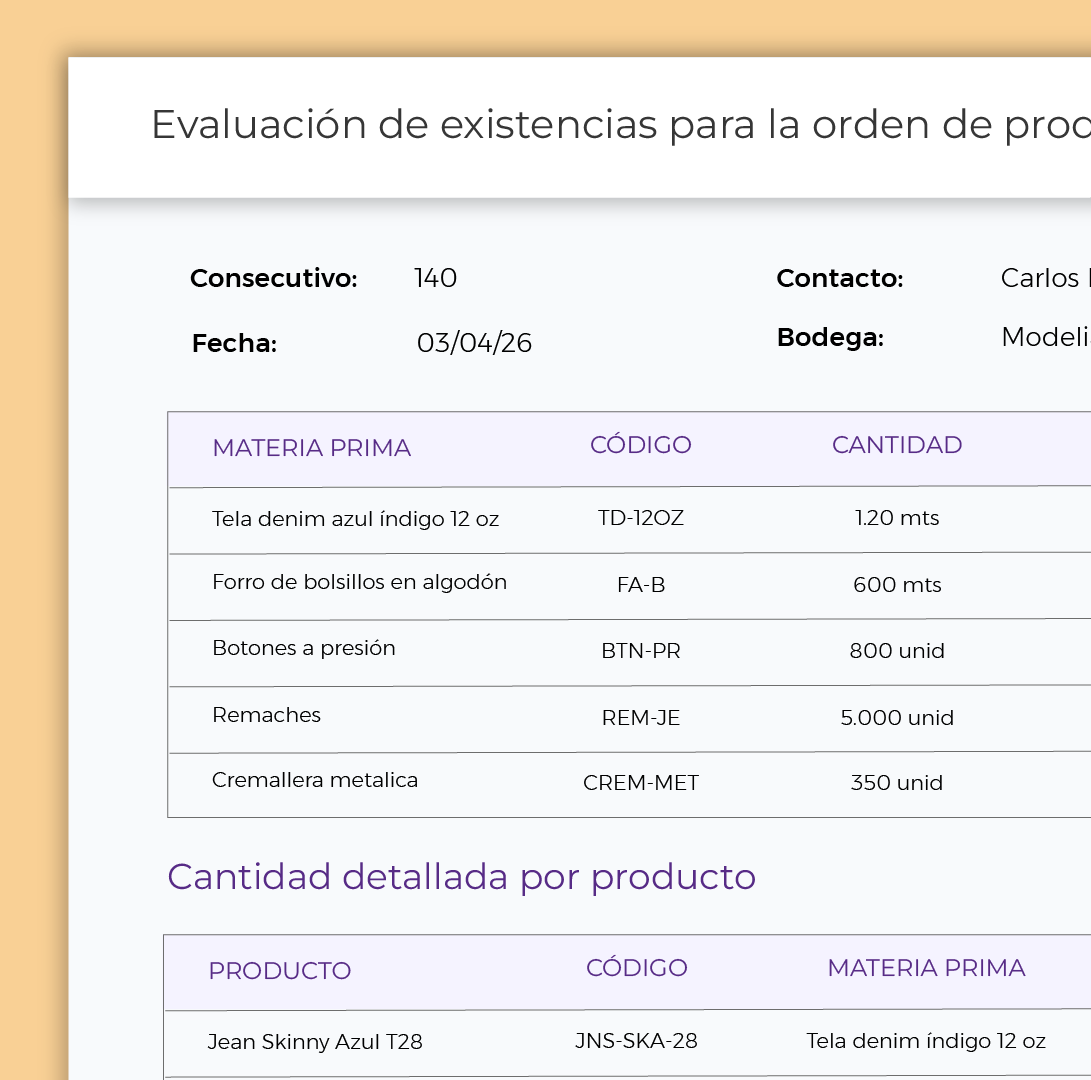Image resolution: width=1091 pixels, height=1080 pixels.
Task: Click the product code JNS-SKA-28
Action: click(636, 1041)
